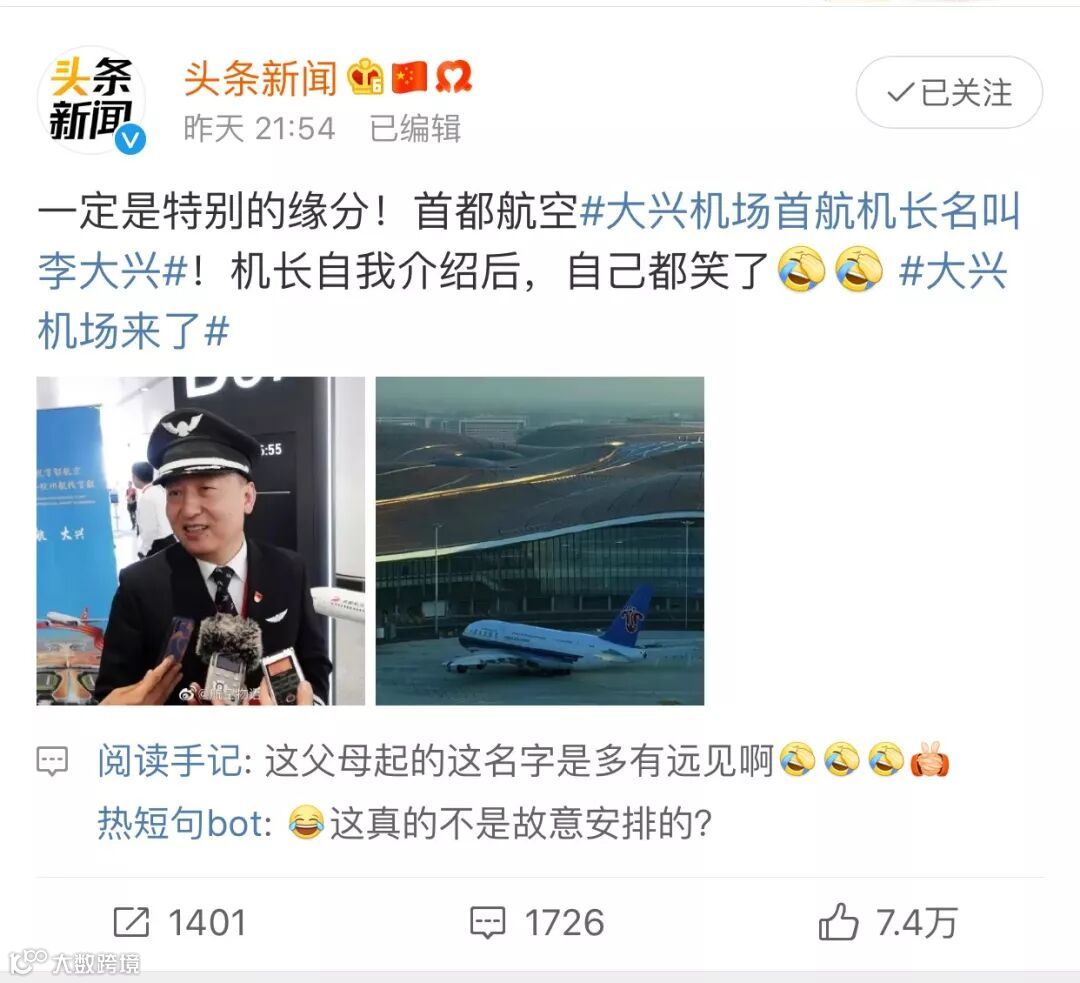Tap the orange heart ribbon badge
The image size is (1080, 983).
click(453, 76)
